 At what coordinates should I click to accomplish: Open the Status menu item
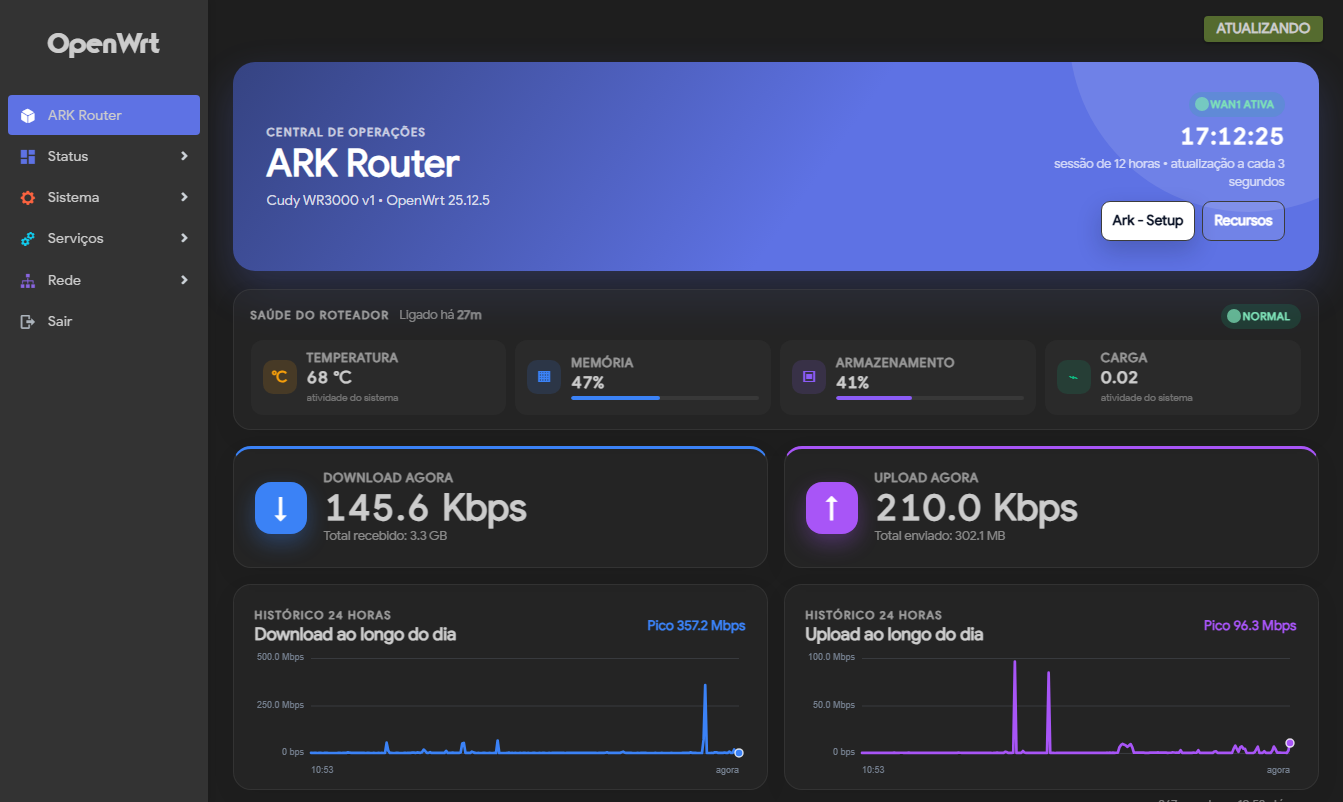(x=104, y=156)
